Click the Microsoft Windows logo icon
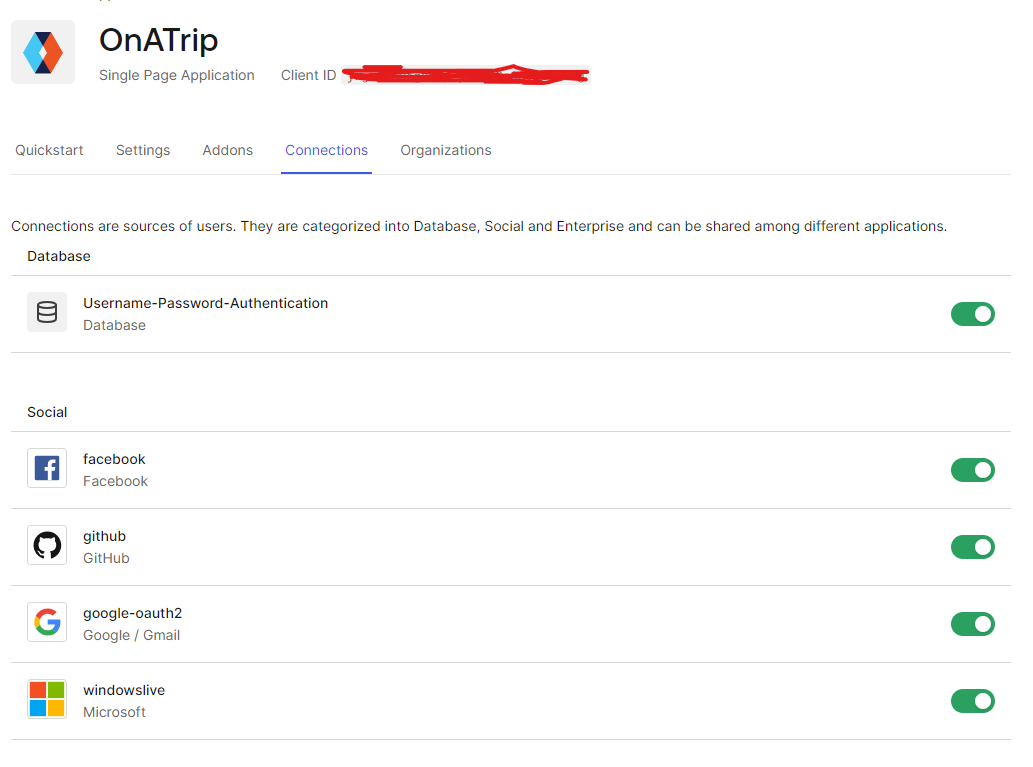 tap(47, 699)
